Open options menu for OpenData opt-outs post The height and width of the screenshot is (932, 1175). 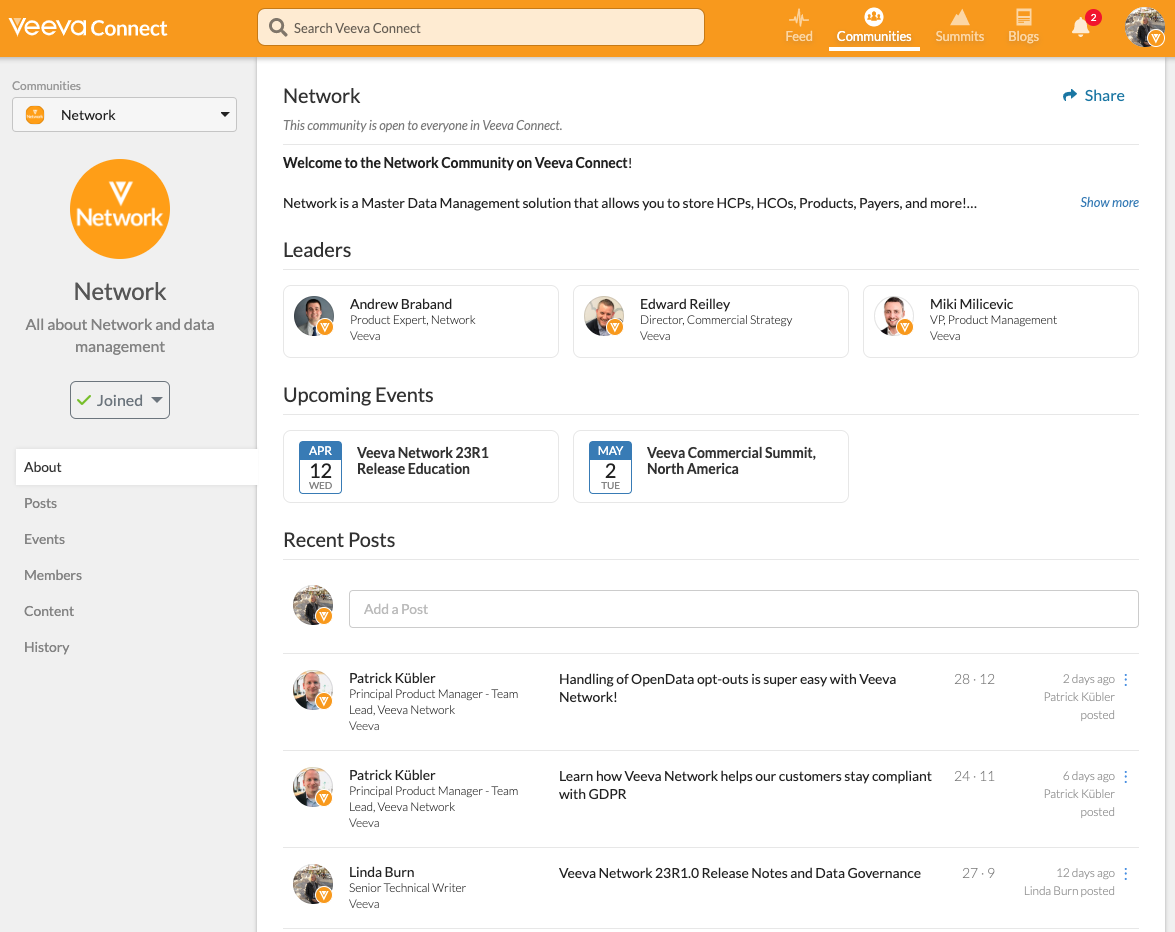pos(1126,680)
